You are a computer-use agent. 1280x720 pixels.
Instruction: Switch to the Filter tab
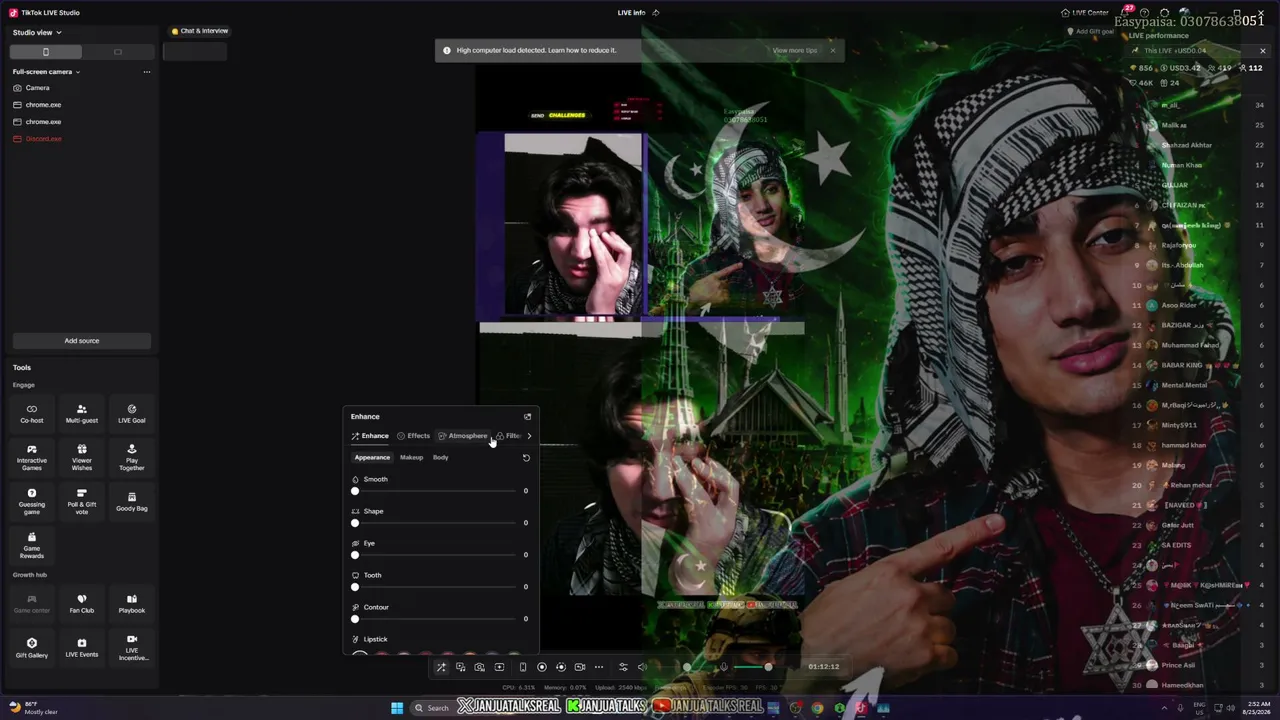pos(508,436)
